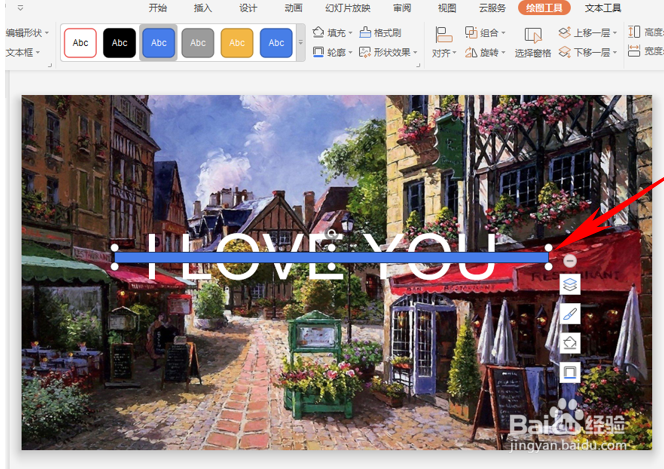Apply the black Abc shape style
Image resolution: width=664 pixels, height=469 pixels.
click(x=119, y=43)
